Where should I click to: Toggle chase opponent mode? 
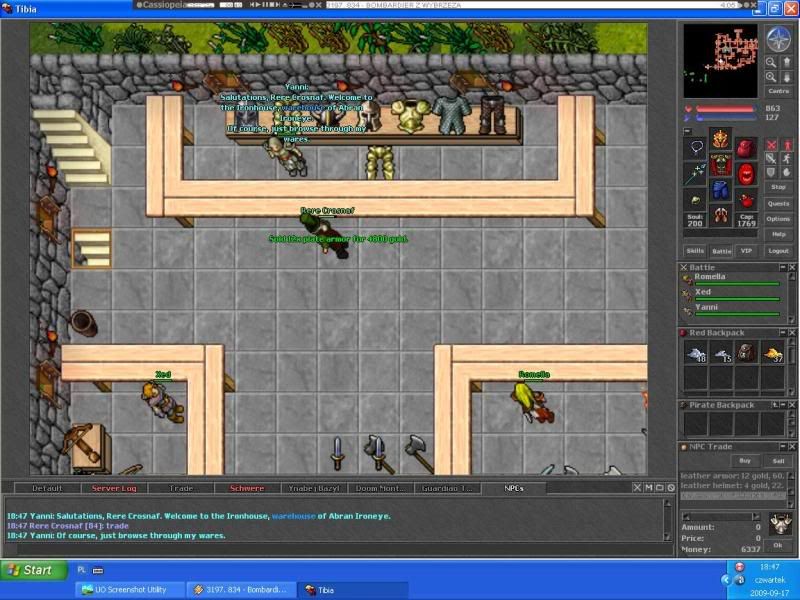point(787,159)
